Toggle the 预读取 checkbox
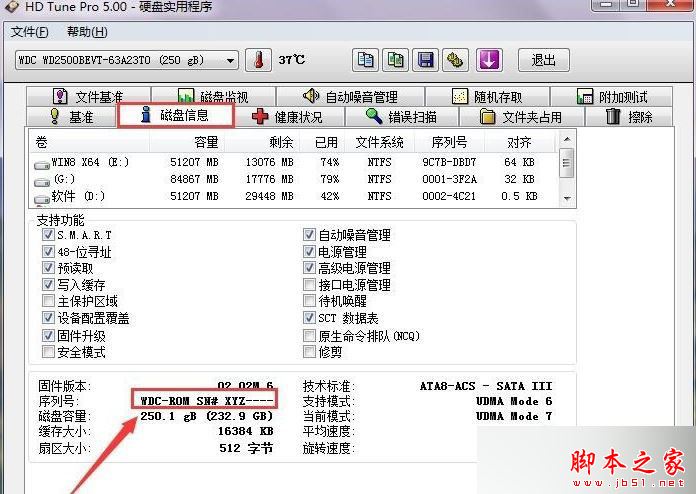This screenshot has height=494, width=696. tap(48, 268)
